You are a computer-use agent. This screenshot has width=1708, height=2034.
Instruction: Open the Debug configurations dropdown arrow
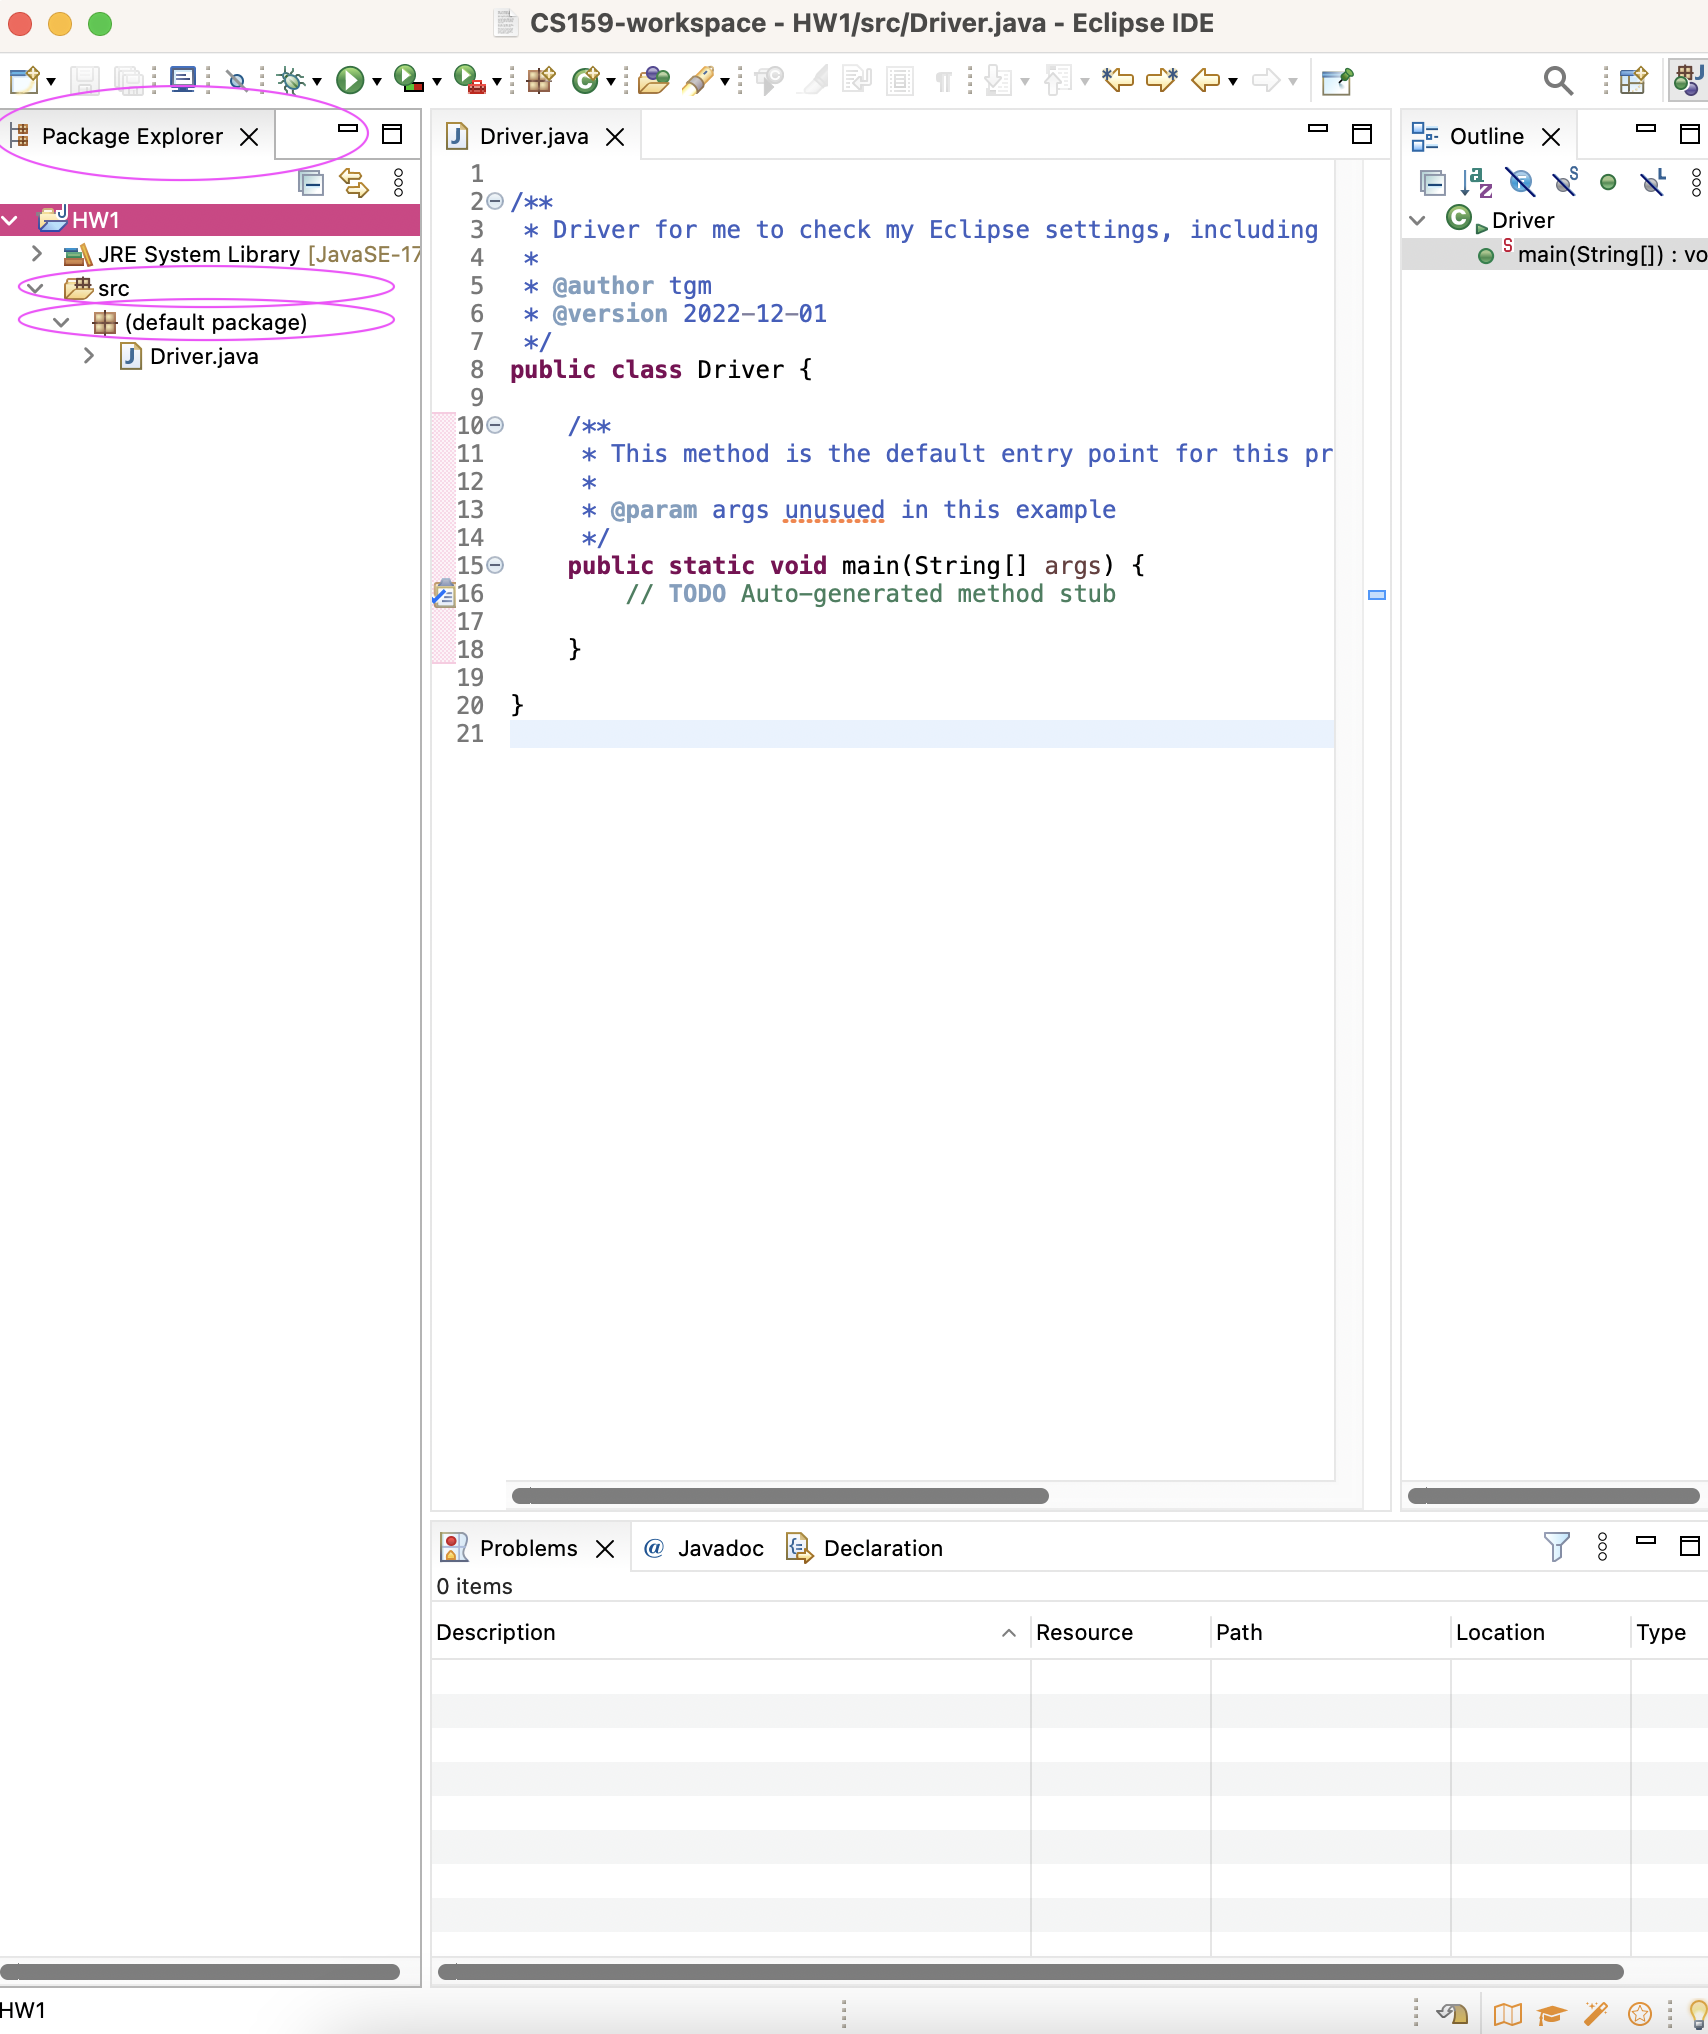pyautogui.click(x=316, y=82)
